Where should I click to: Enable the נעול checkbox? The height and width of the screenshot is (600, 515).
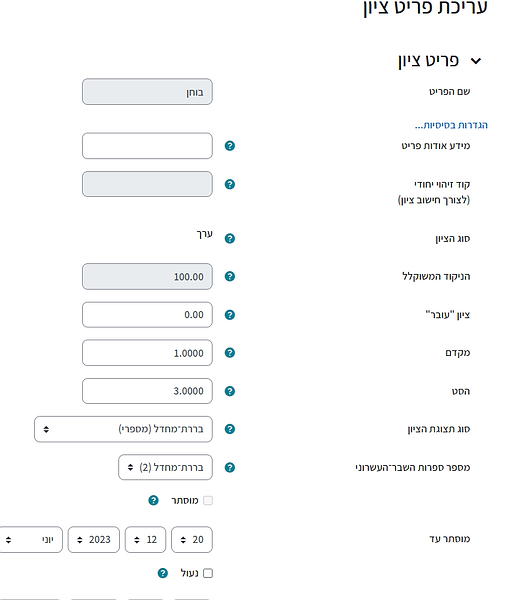[x=208, y=573]
